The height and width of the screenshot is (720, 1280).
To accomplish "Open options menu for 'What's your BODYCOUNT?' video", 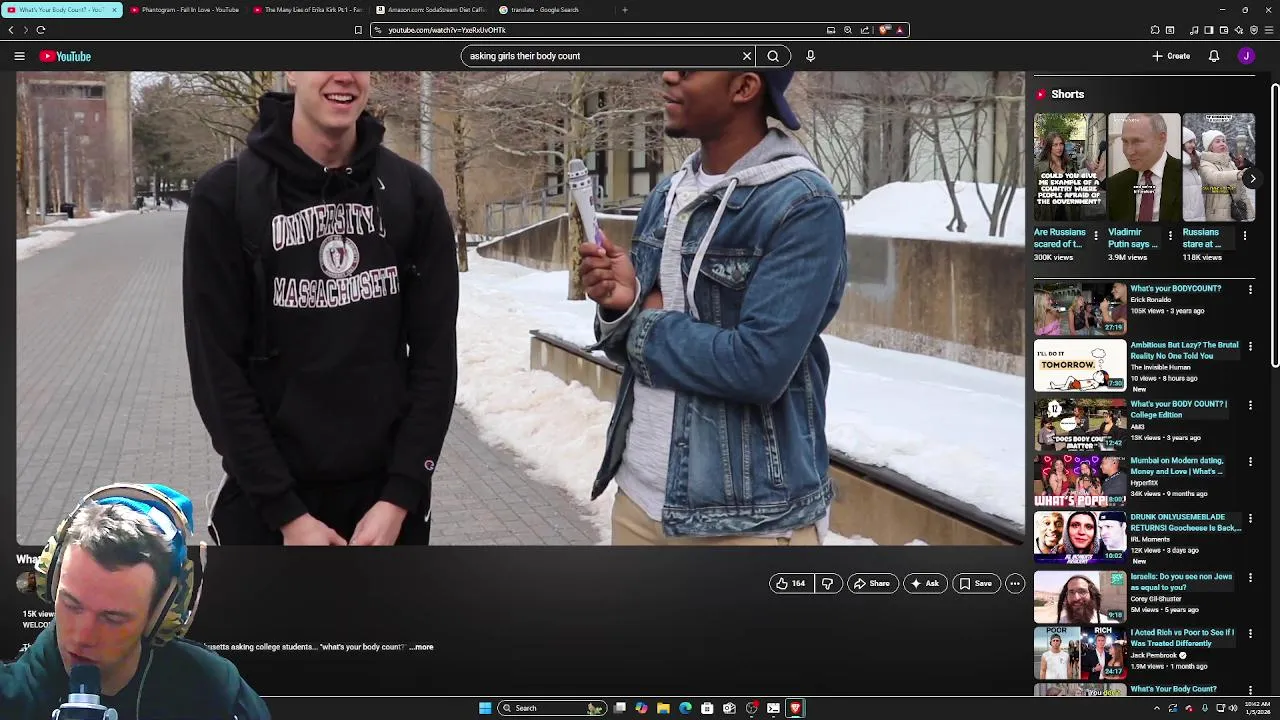I will click(x=1250, y=289).
